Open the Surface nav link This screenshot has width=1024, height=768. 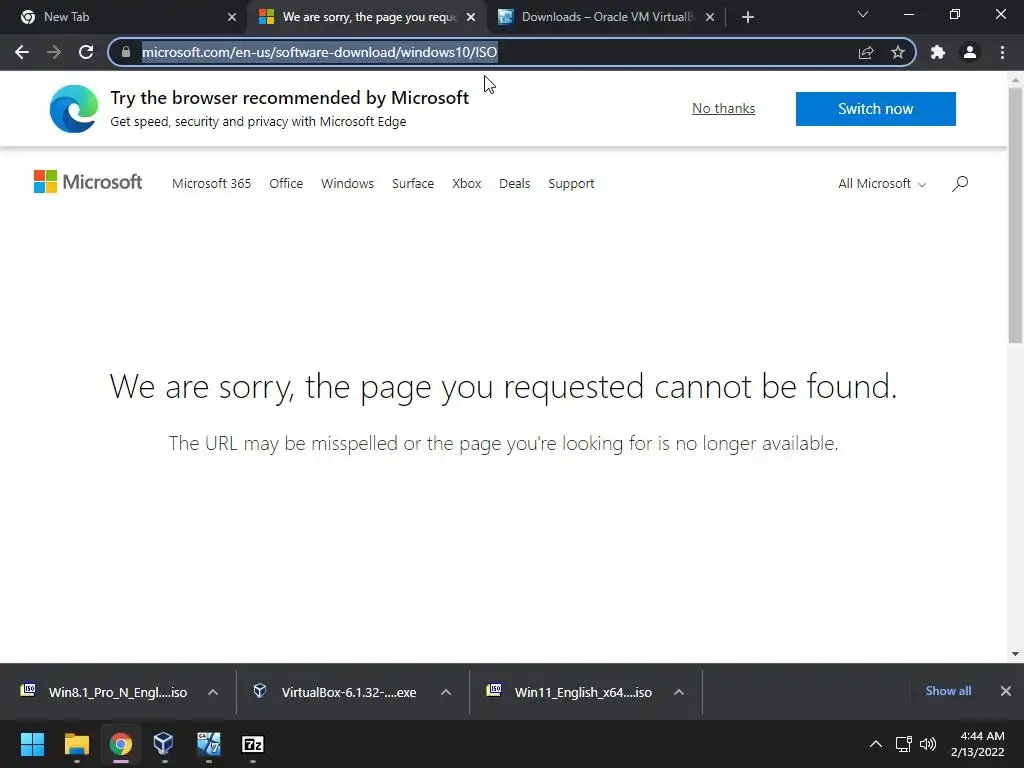[413, 184]
